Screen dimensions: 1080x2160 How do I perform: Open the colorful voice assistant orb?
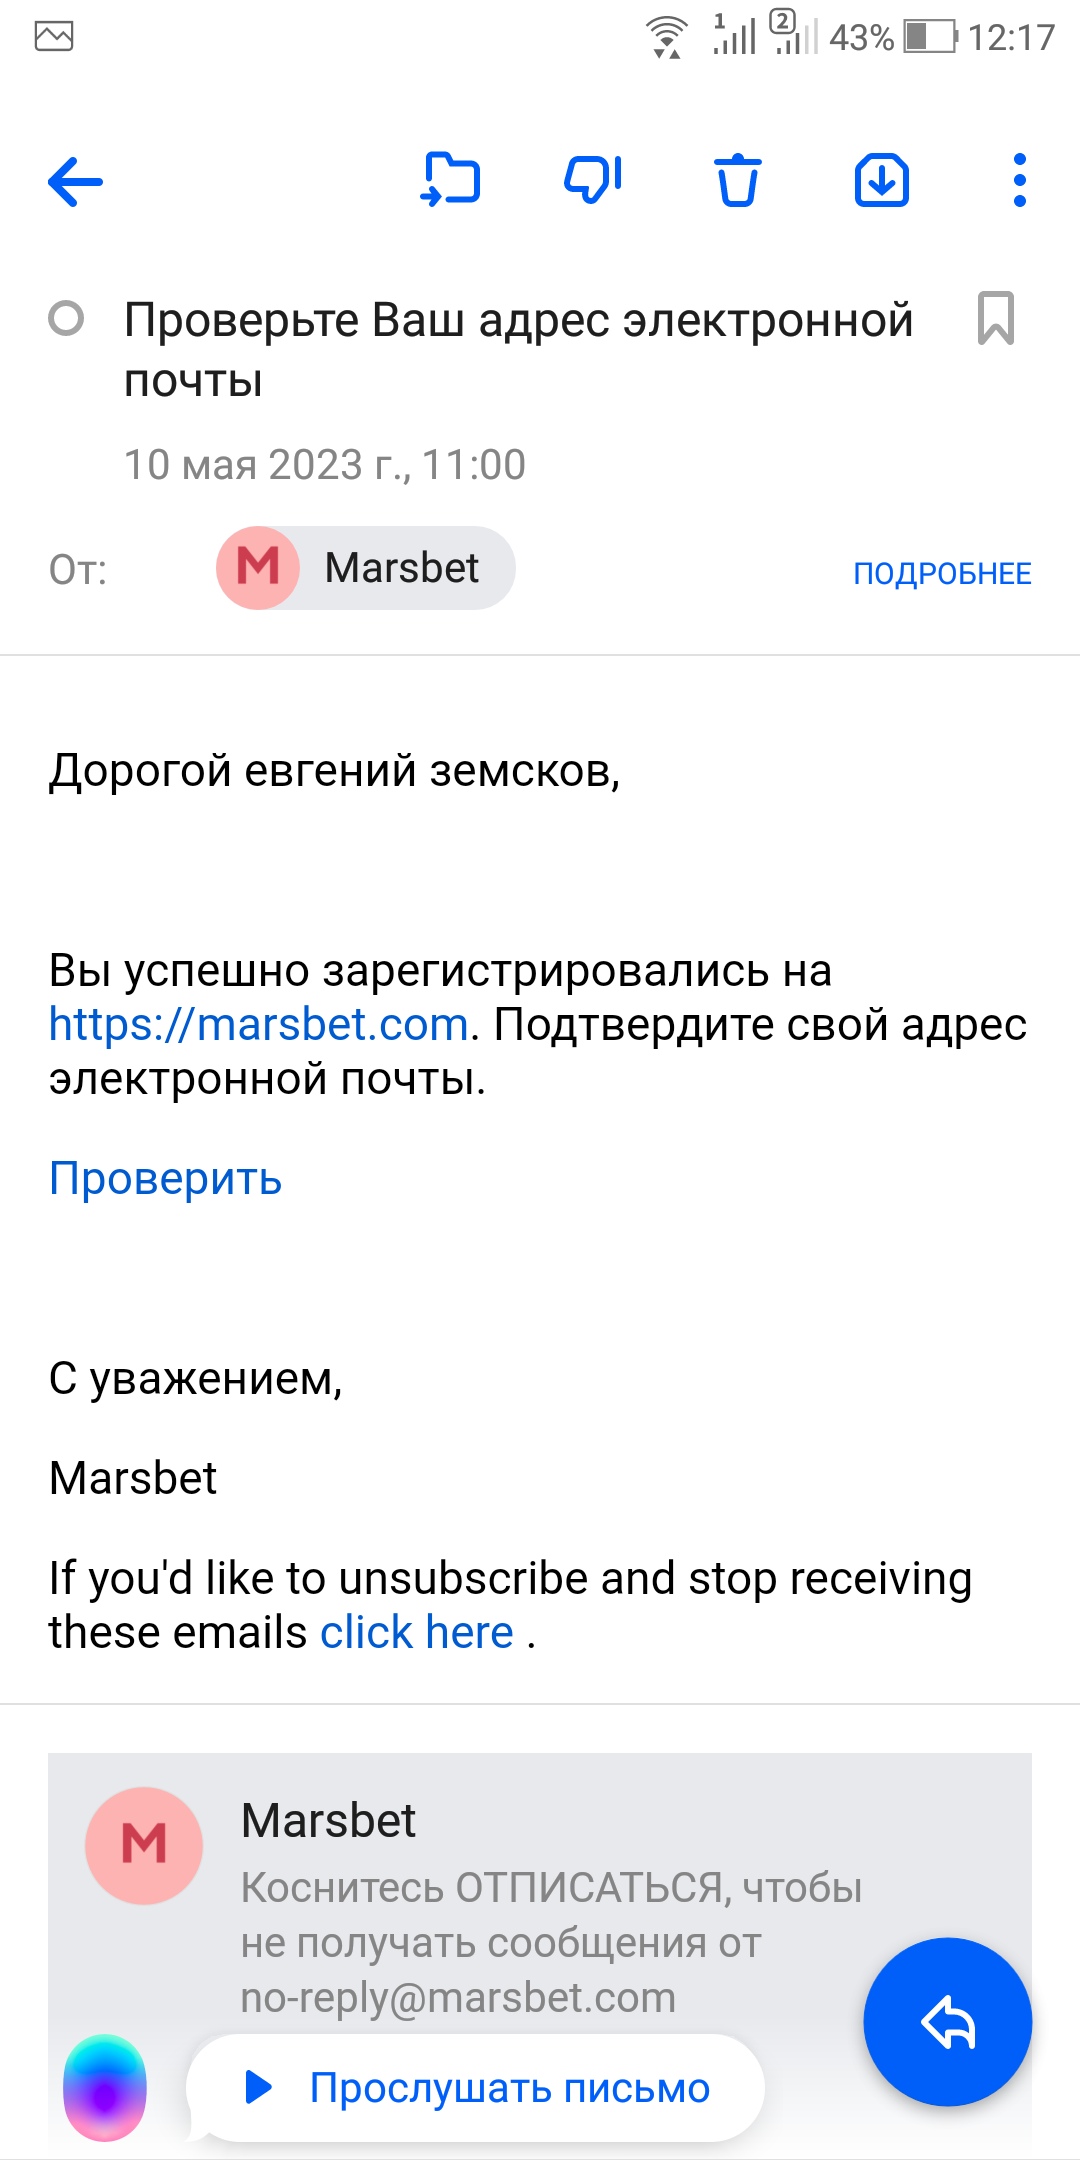(105, 2088)
